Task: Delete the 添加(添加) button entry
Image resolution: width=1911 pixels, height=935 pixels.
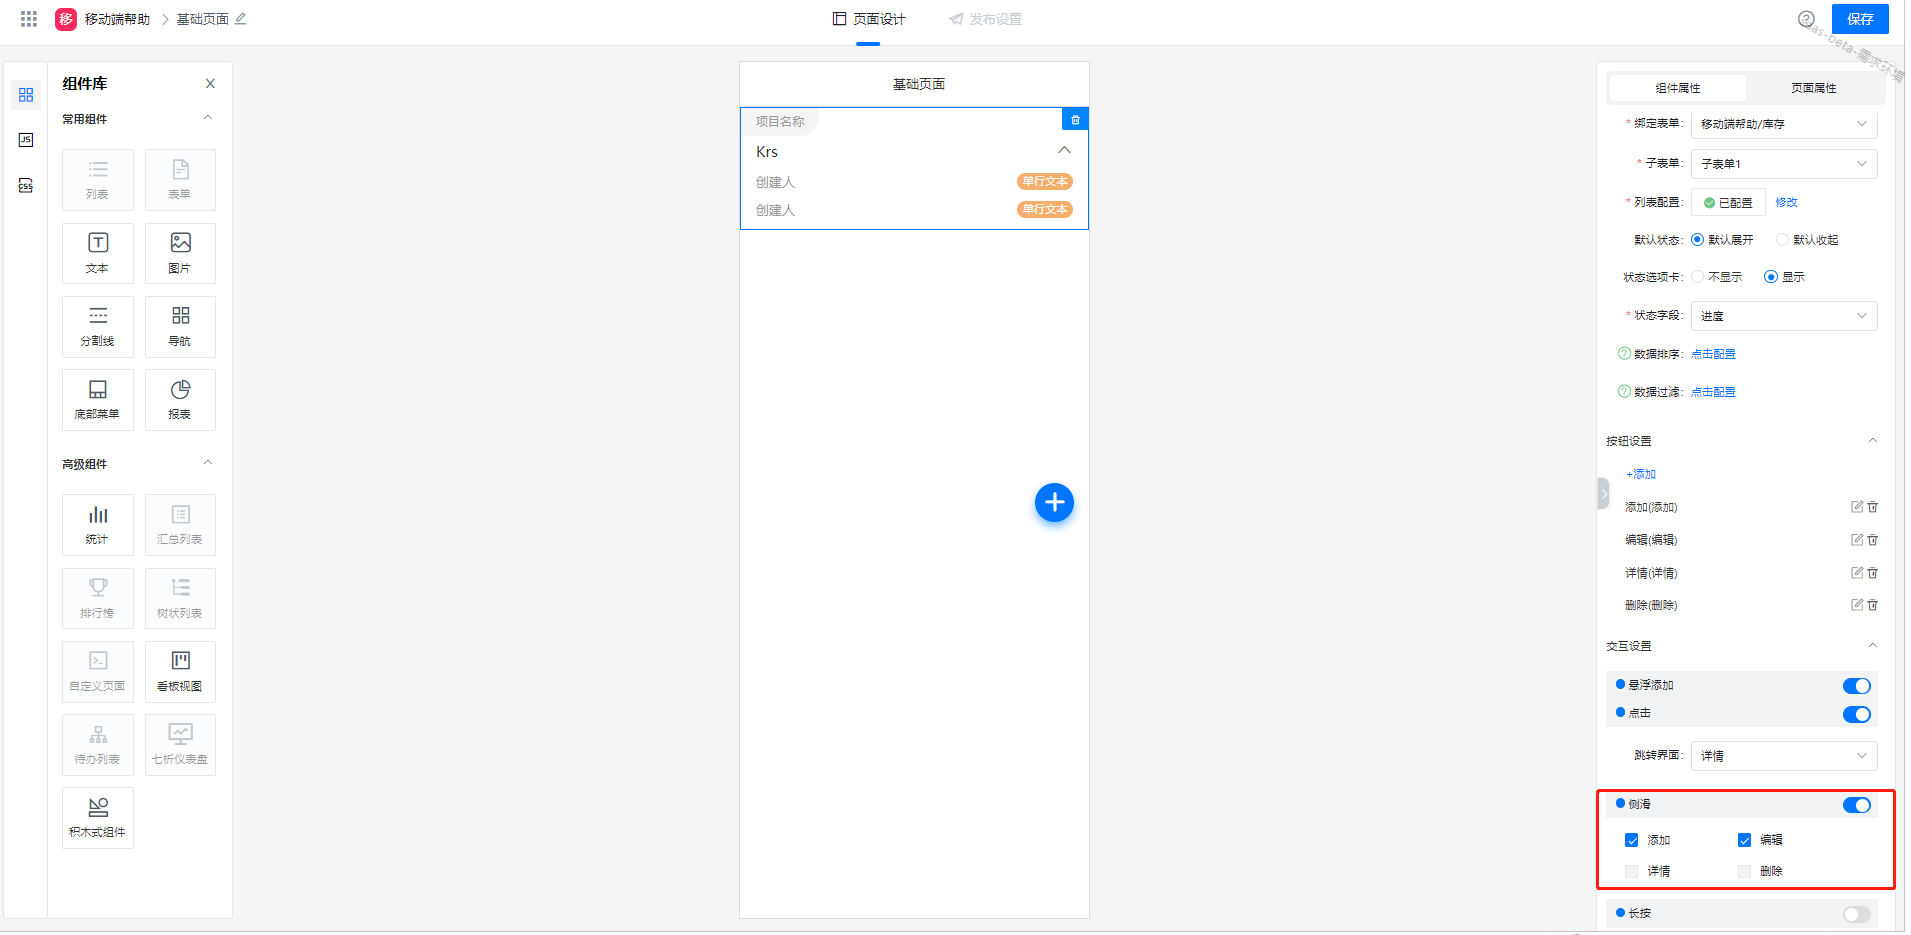Action: (x=1873, y=507)
